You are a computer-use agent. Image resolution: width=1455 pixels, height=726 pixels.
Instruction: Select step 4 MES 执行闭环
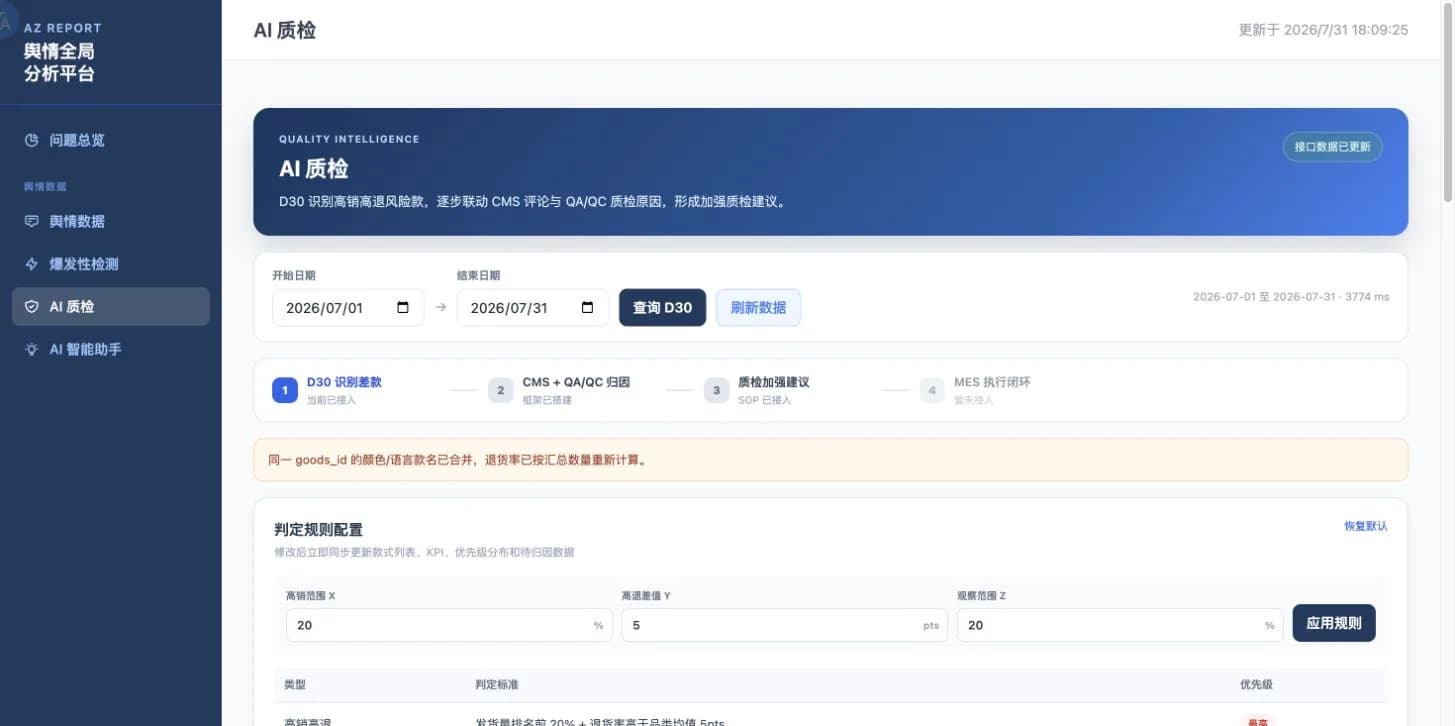pos(976,390)
